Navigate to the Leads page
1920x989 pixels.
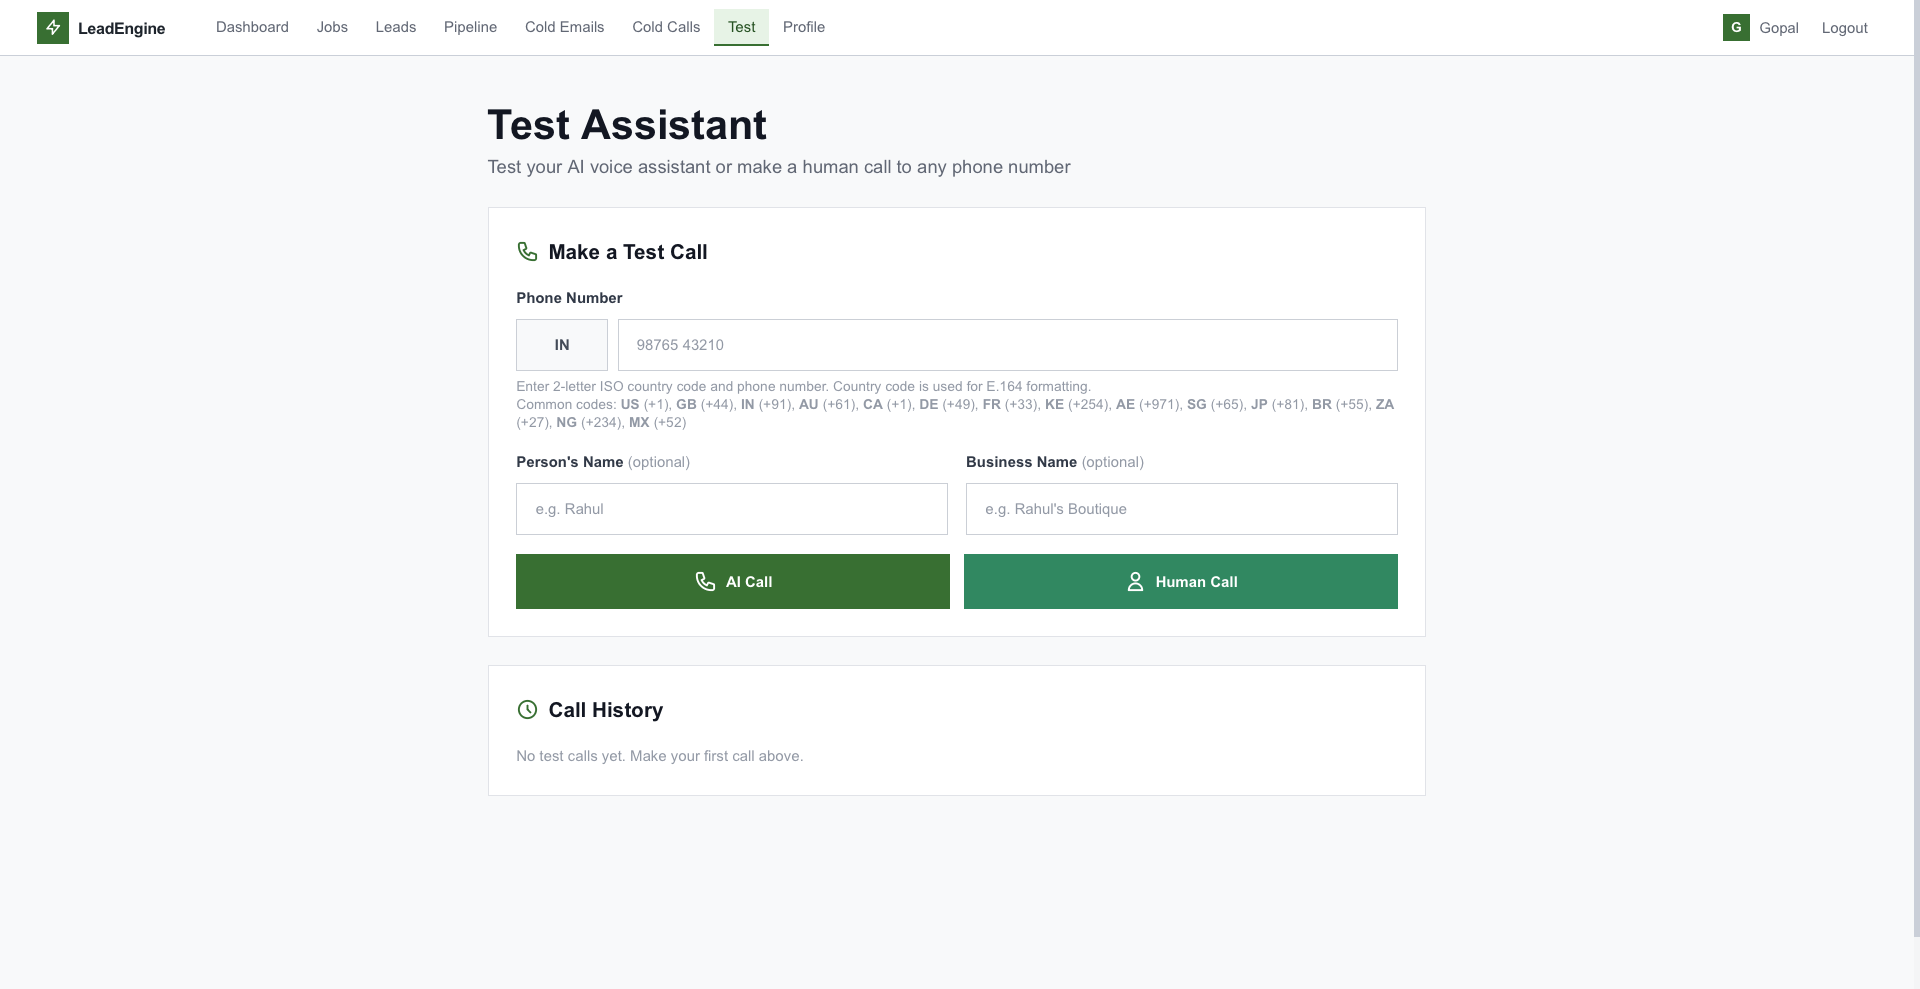tap(395, 27)
